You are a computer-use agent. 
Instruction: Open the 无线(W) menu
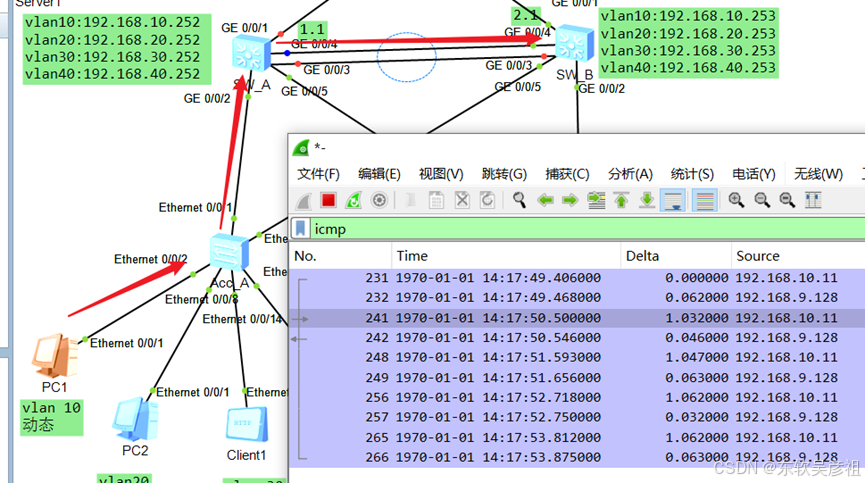[x=818, y=174]
